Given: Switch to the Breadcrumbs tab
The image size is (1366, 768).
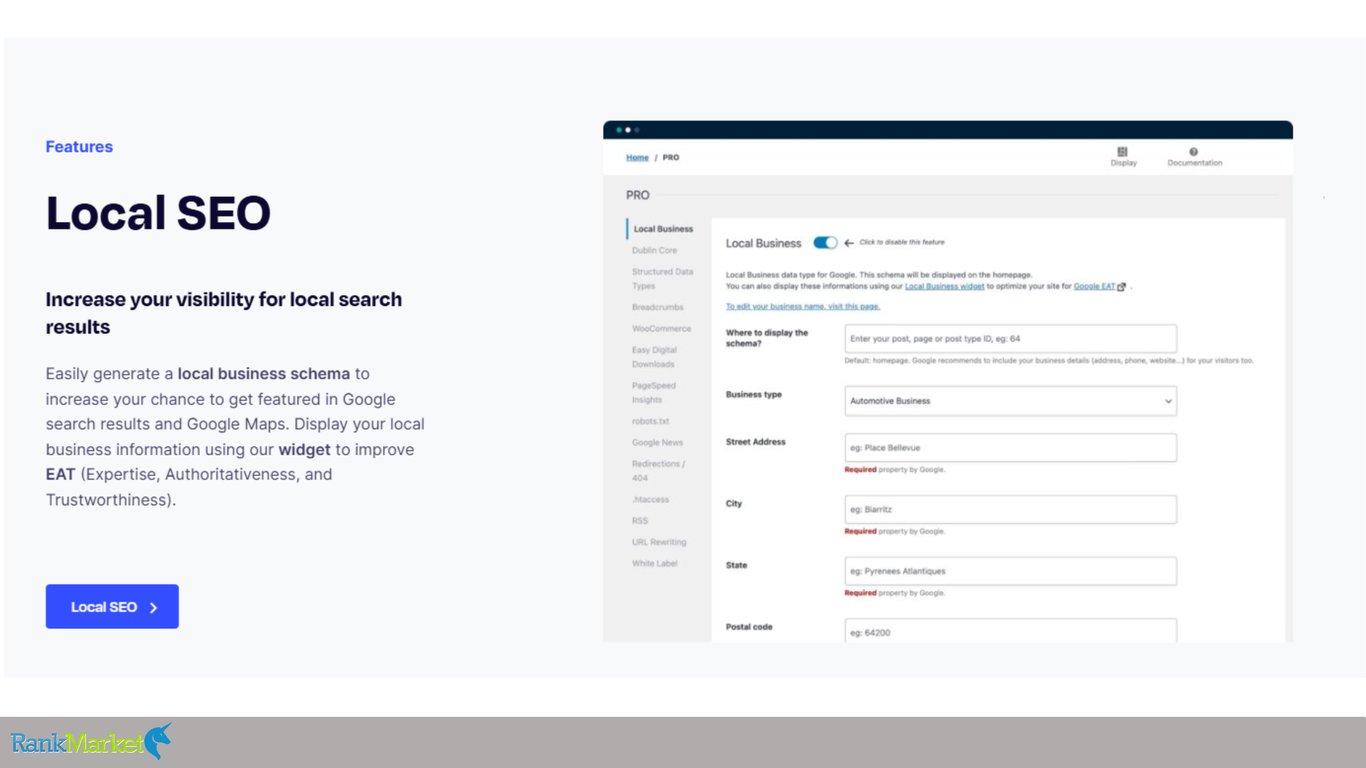Looking at the screenshot, I should pos(658,308).
